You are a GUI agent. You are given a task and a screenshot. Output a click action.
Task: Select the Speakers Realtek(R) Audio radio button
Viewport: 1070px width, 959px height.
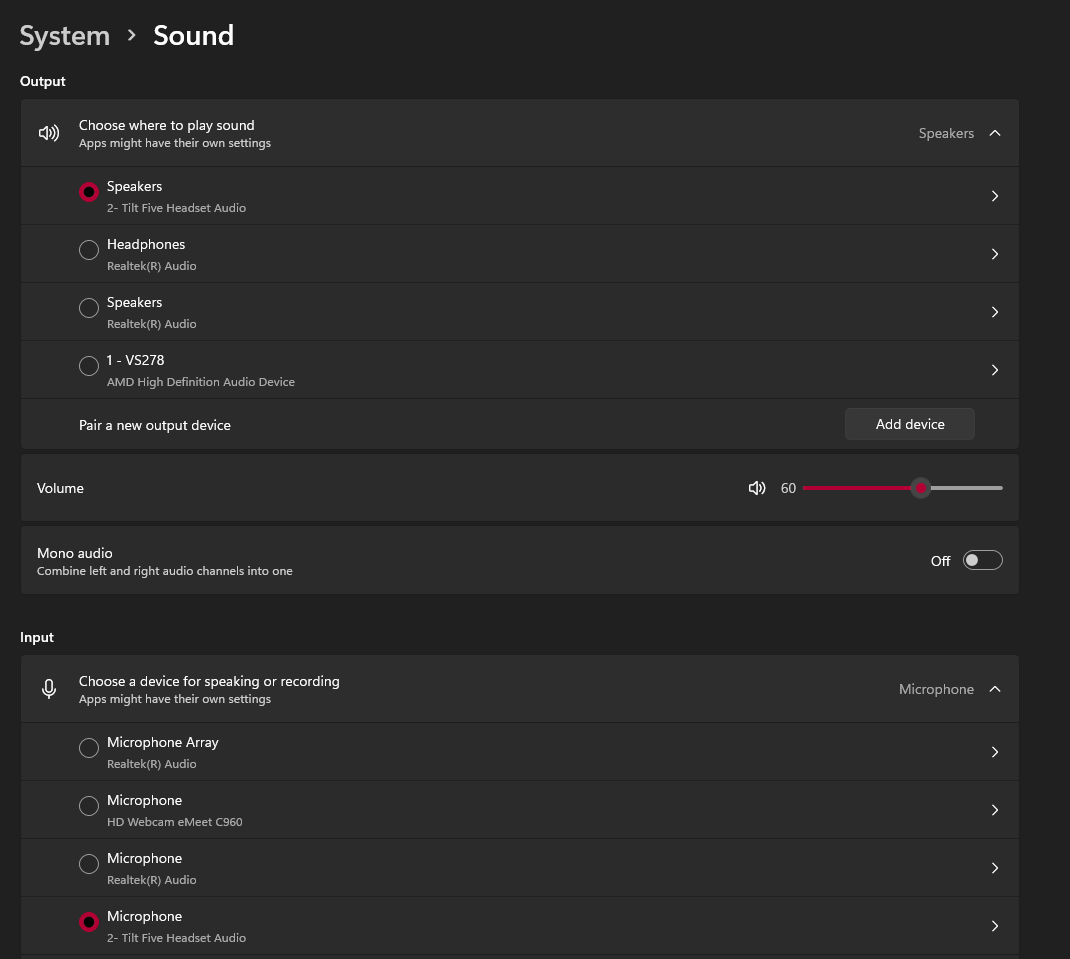coord(89,309)
